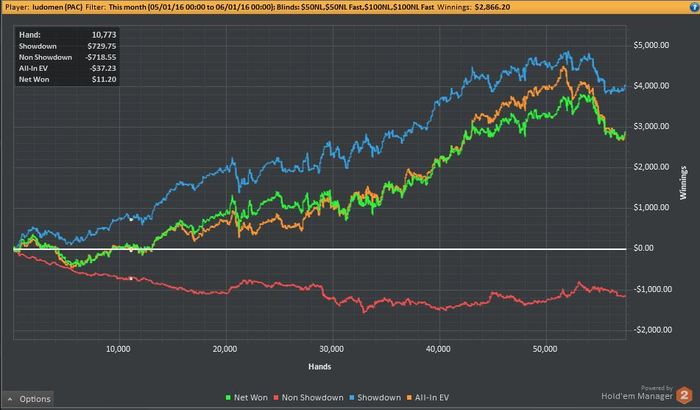Click the $2,000.00 axis label
The height and width of the screenshot is (410, 700).
pos(651,167)
